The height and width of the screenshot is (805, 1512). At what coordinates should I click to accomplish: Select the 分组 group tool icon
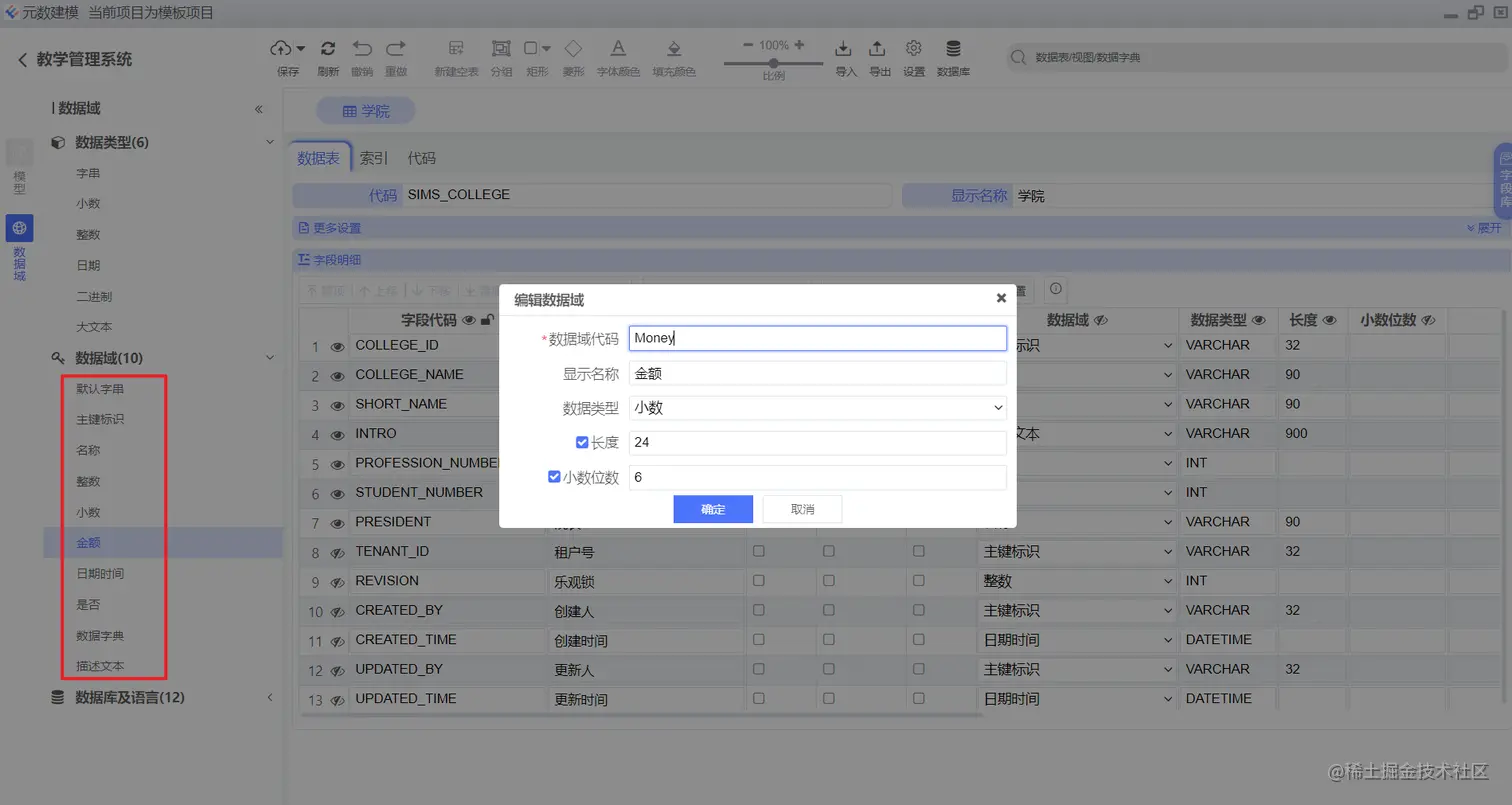[x=501, y=48]
